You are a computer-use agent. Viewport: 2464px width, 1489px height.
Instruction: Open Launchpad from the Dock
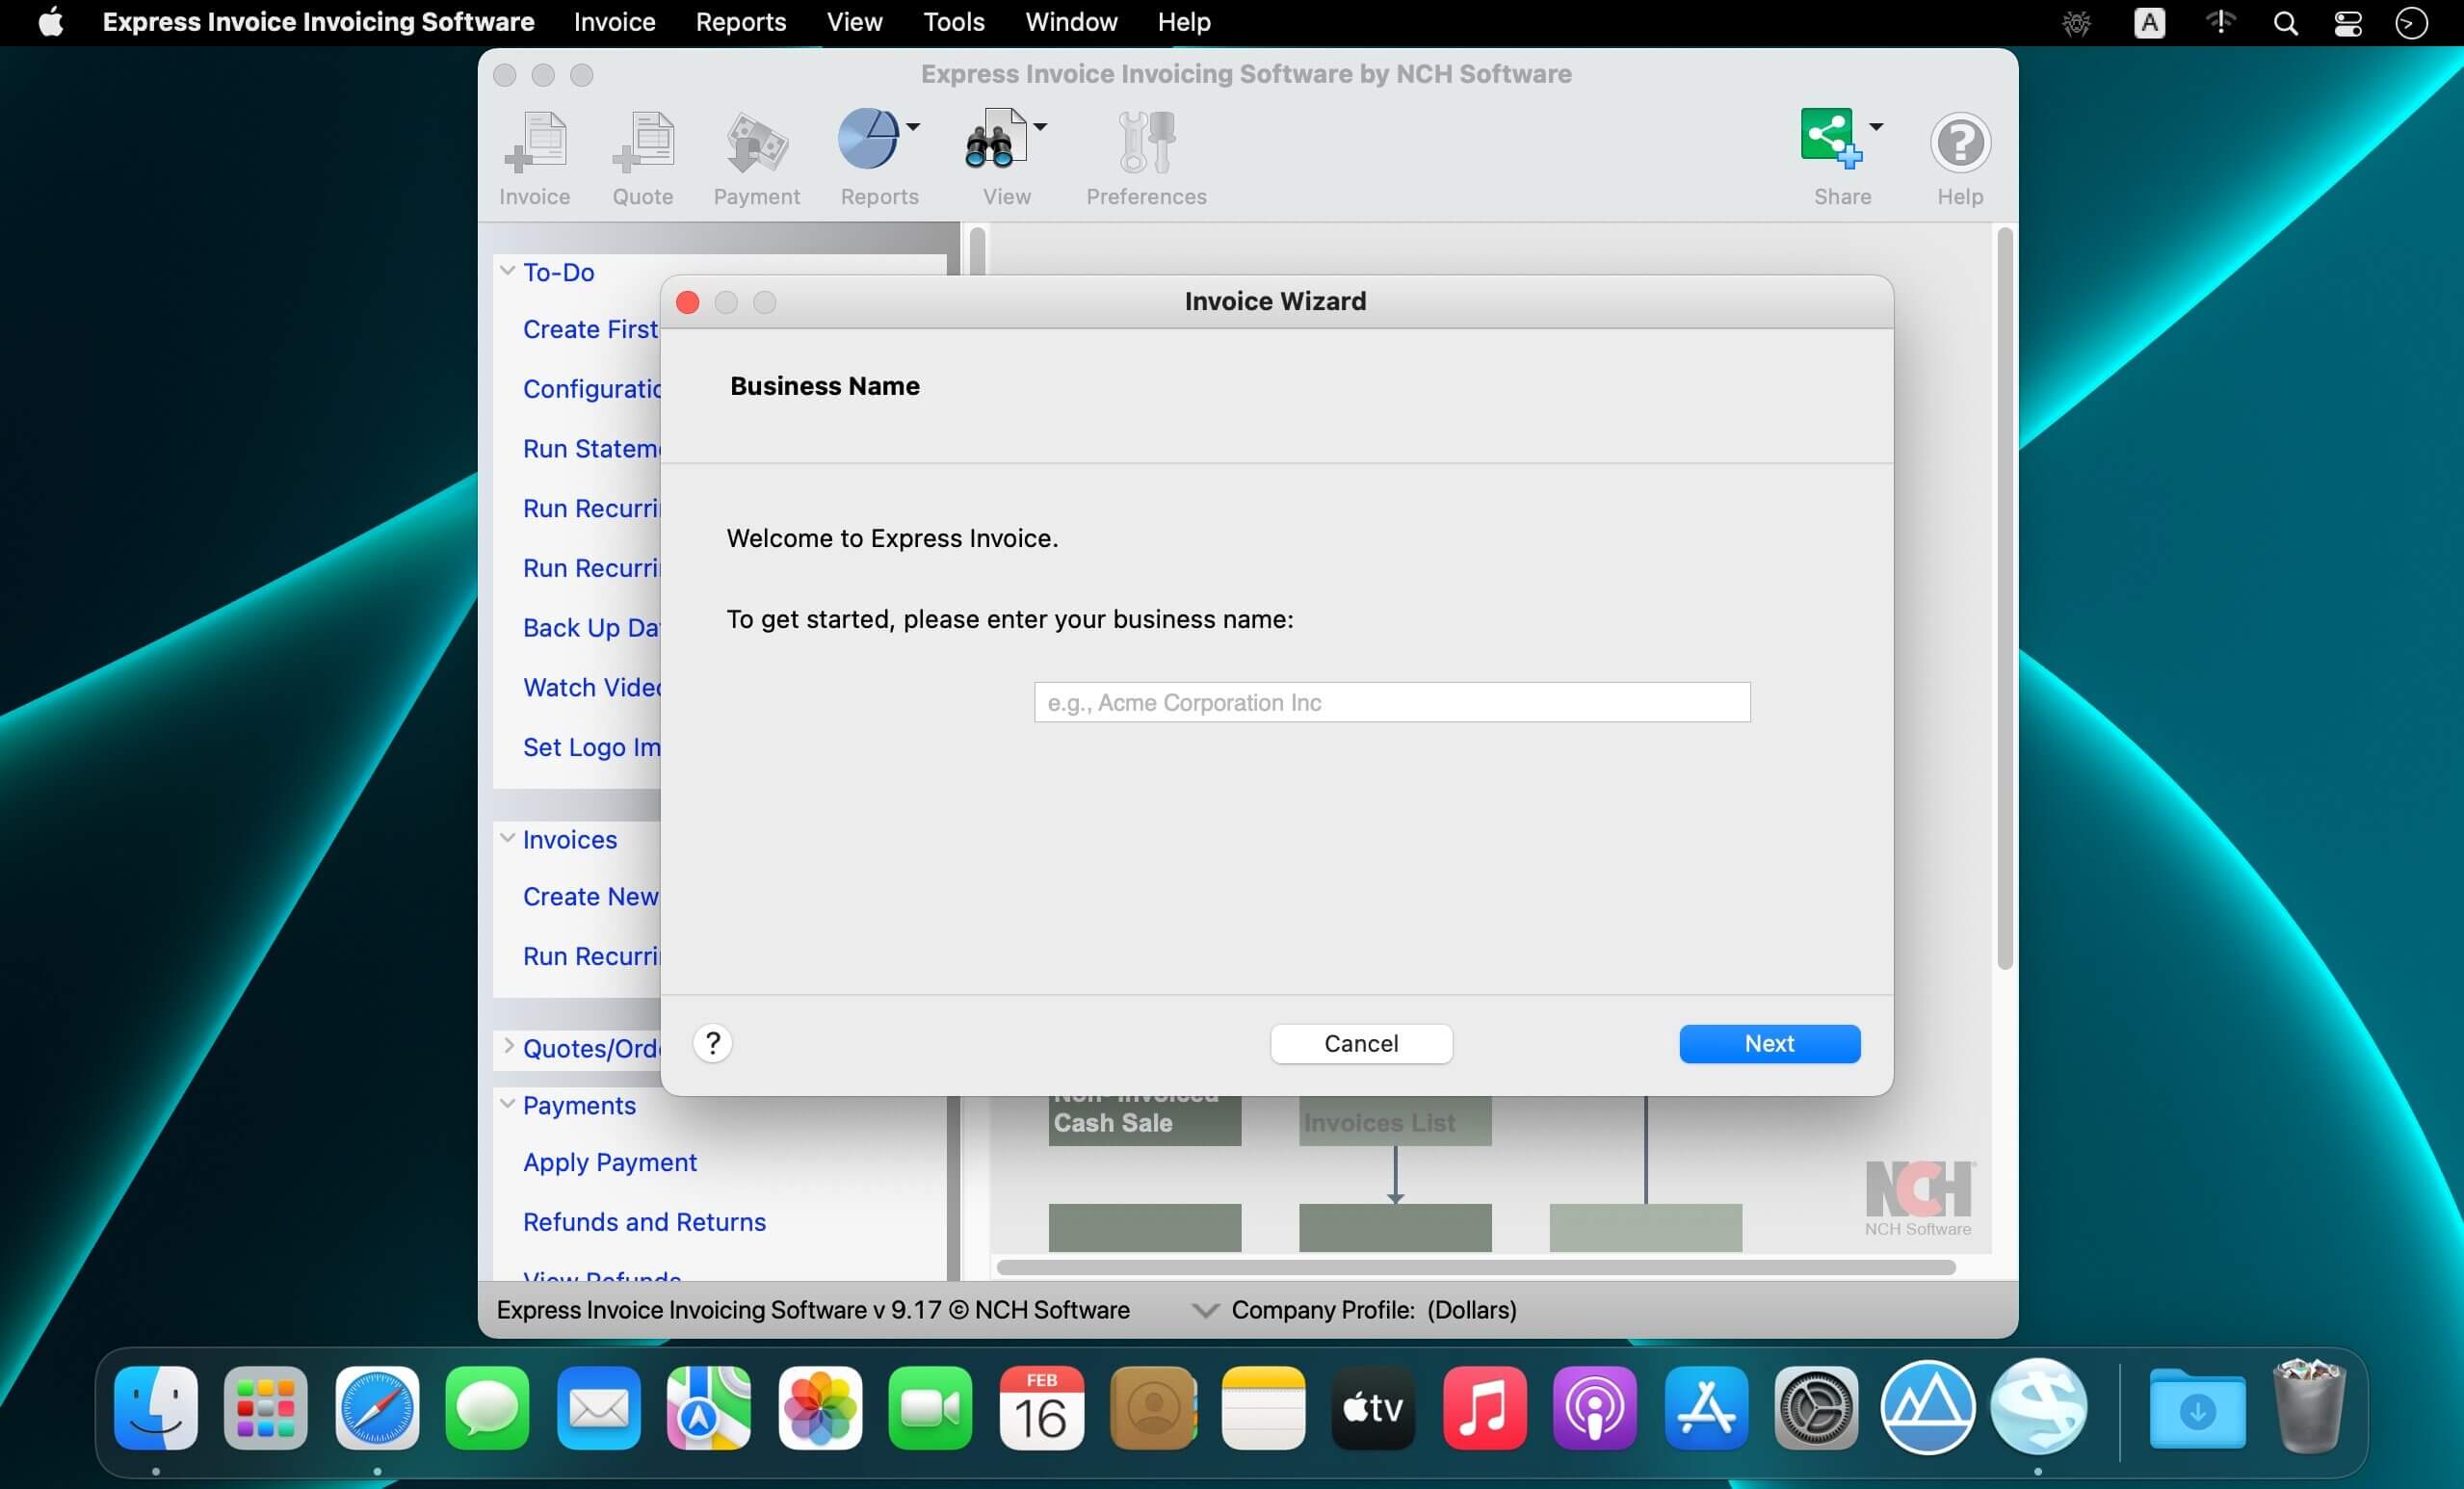coord(266,1407)
